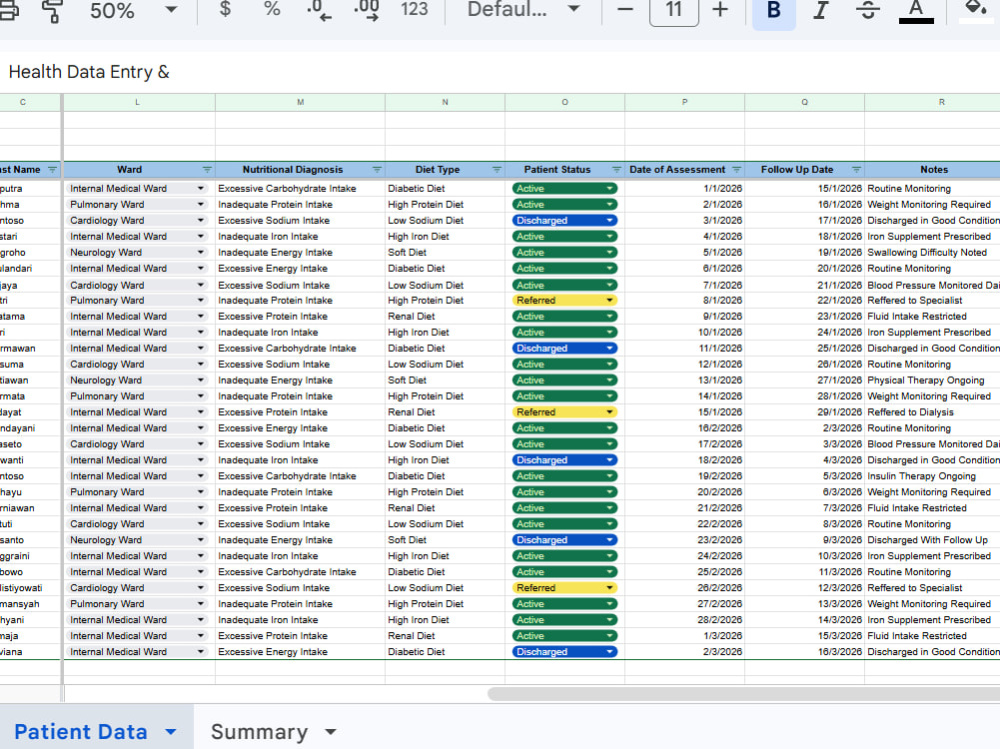Open the Default font dropdown

tap(524, 10)
